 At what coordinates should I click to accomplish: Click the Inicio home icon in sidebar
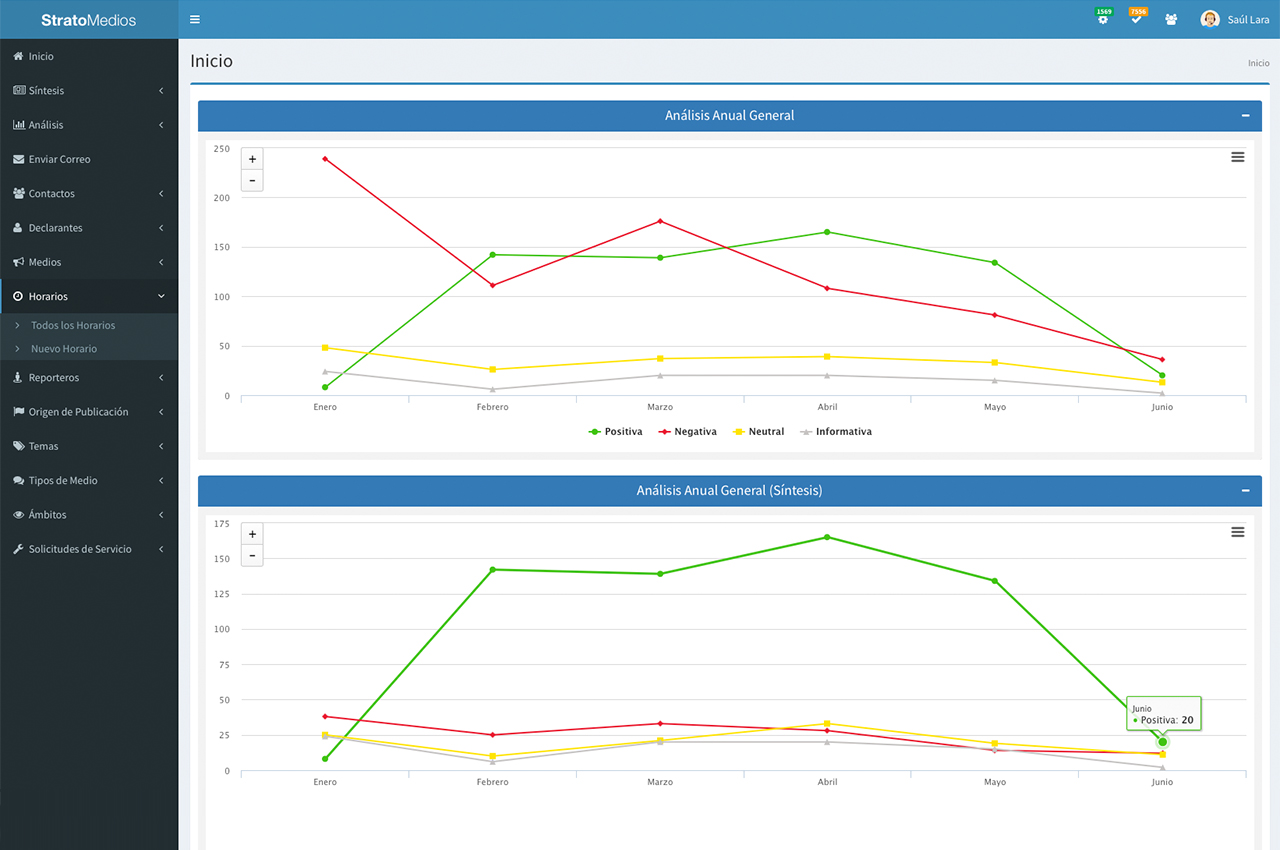pyautogui.click(x=19, y=57)
